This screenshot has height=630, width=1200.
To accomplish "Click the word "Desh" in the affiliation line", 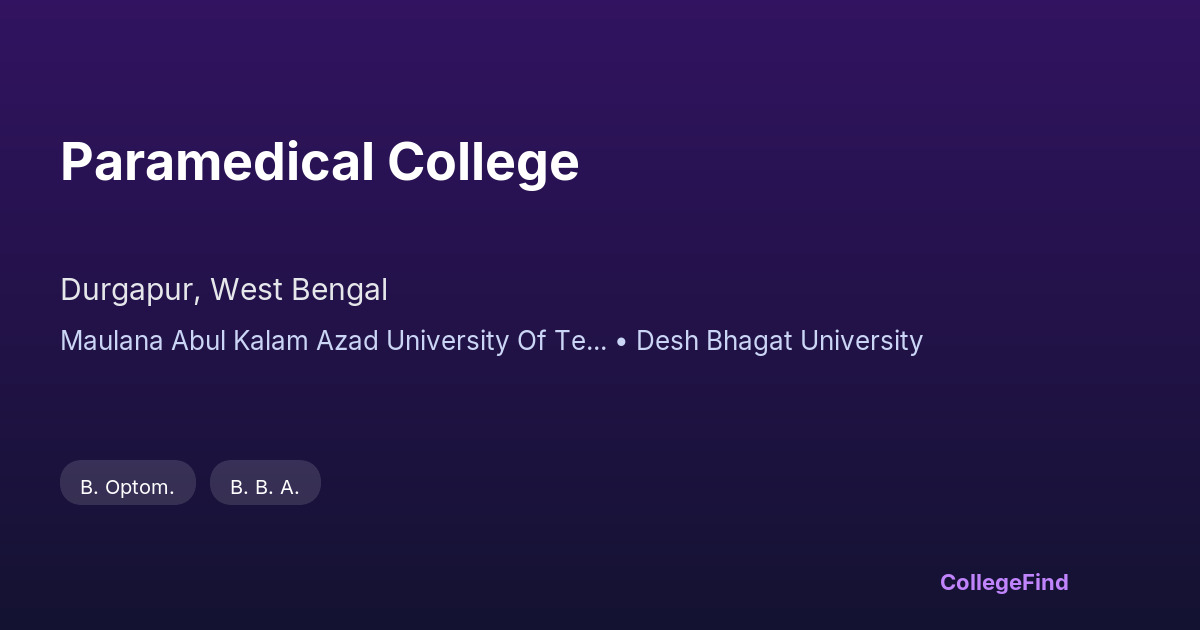I will [667, 341].
